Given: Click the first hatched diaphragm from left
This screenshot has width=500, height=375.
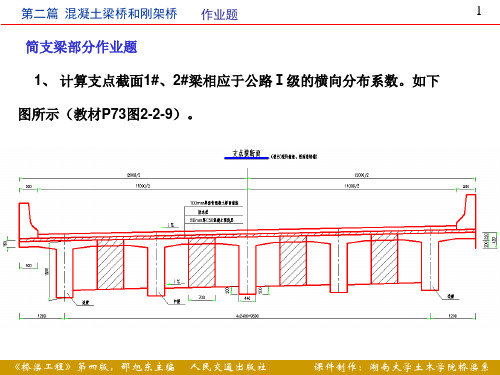Looking at the screenshot, I should pyautogui.click(x=110, y=264).
